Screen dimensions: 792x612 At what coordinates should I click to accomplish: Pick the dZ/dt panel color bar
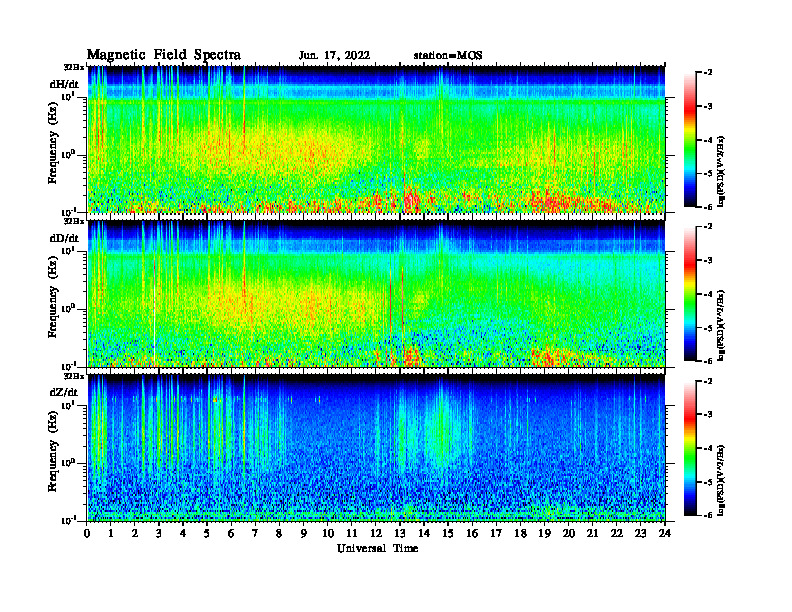689,448
